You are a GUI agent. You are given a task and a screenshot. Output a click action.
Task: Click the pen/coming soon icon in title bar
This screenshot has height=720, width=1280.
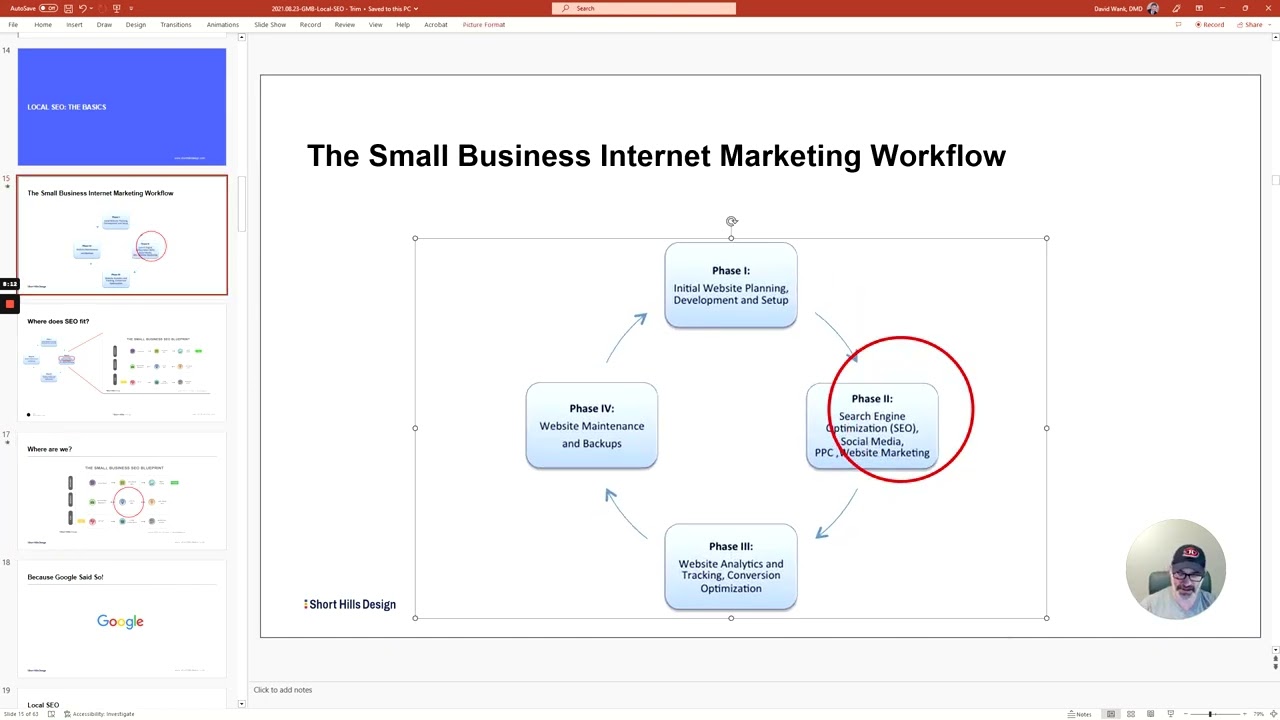(1176, 8)
